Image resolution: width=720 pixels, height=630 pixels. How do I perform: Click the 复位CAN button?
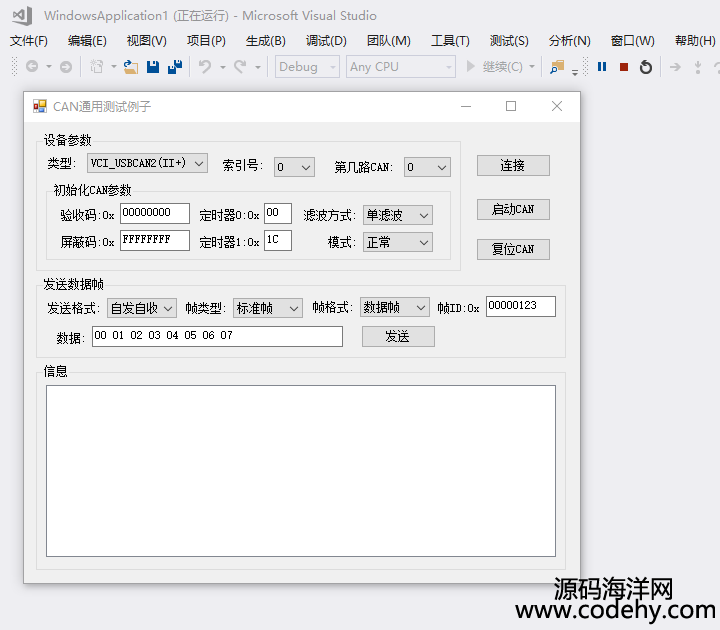tap(513, 249)
